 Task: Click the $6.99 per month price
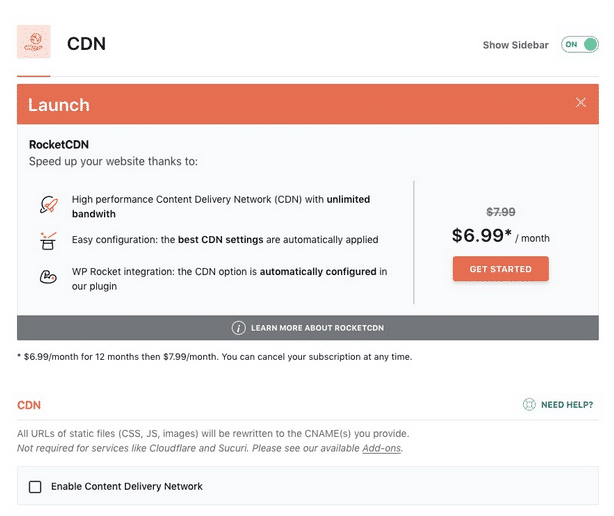coord(500,237)
